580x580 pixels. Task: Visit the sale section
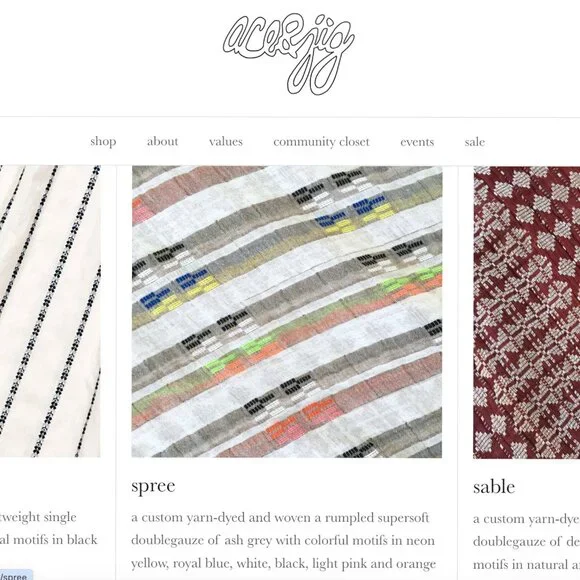[475, 142]
